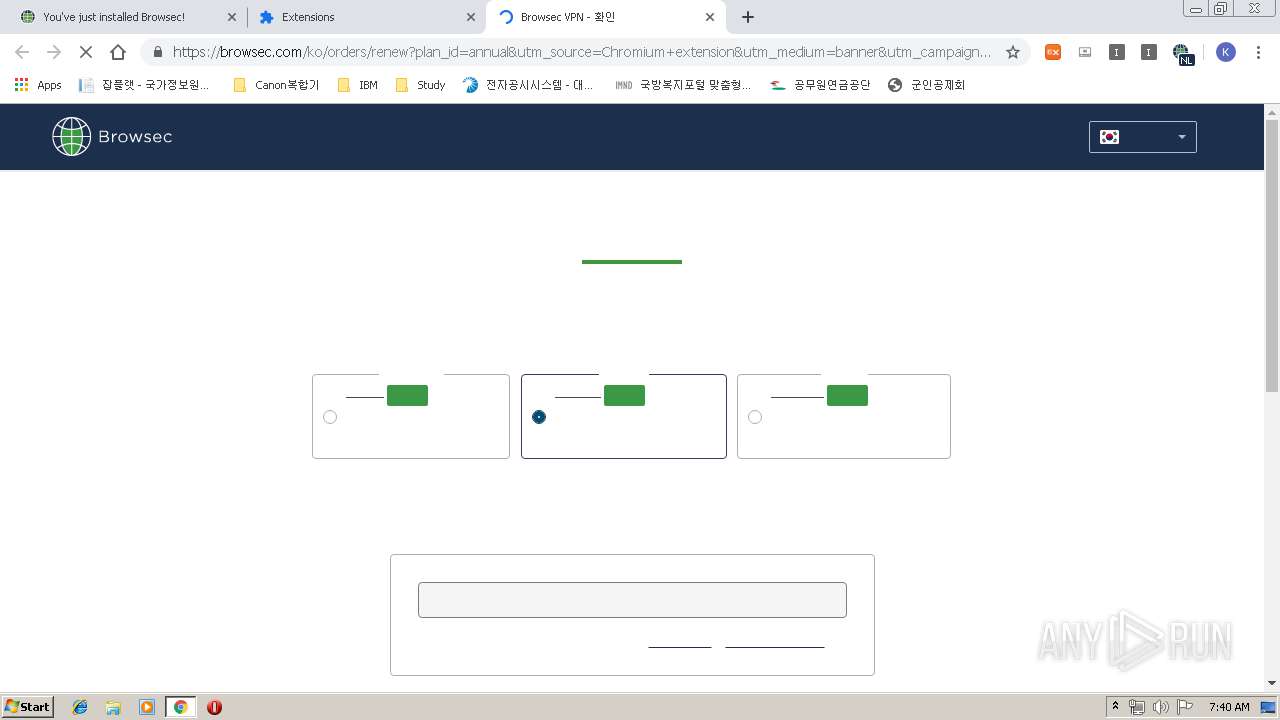The image size is (1280, 720).
Task: Select the middle plan radio button
Action: (539, 417)
